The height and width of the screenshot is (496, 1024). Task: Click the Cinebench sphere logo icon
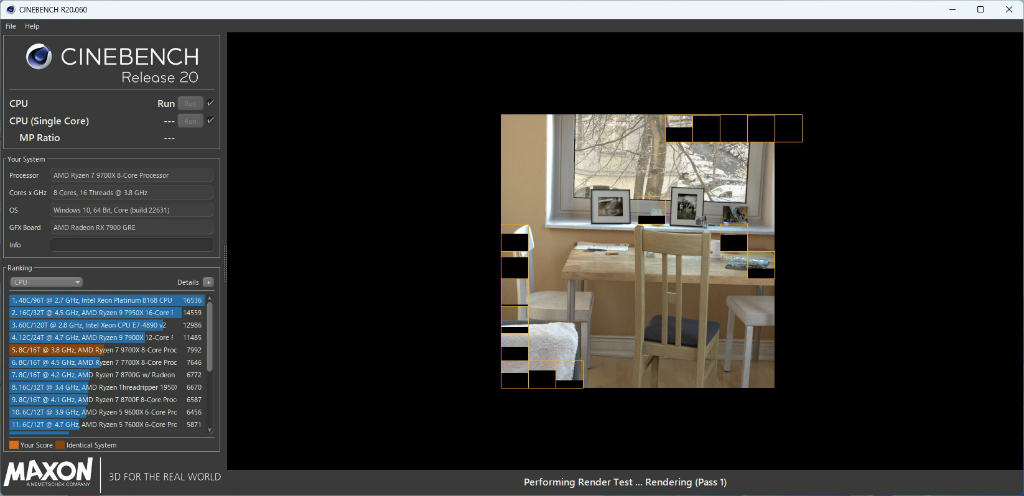(x=39, y=57)
